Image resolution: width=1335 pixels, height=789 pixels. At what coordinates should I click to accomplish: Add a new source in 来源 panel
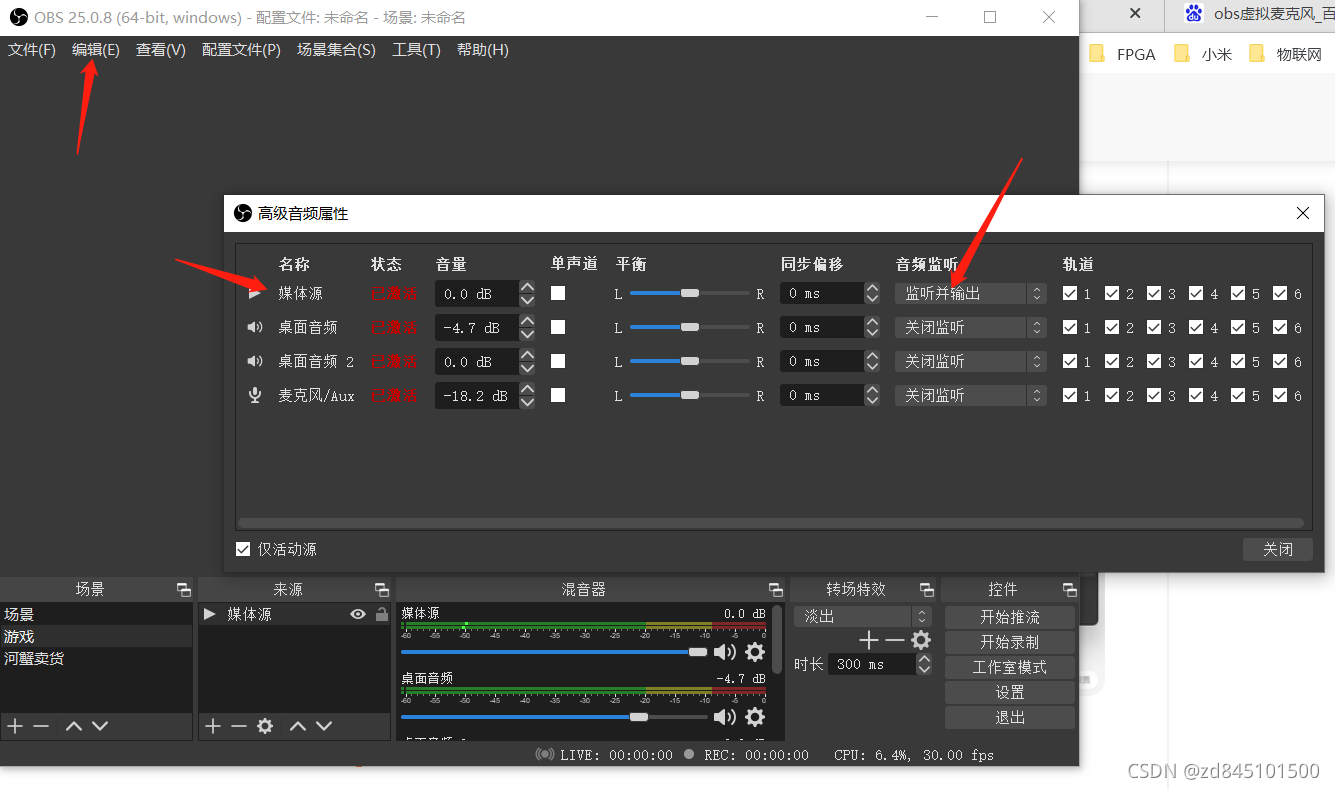click(x=213, y=726)
